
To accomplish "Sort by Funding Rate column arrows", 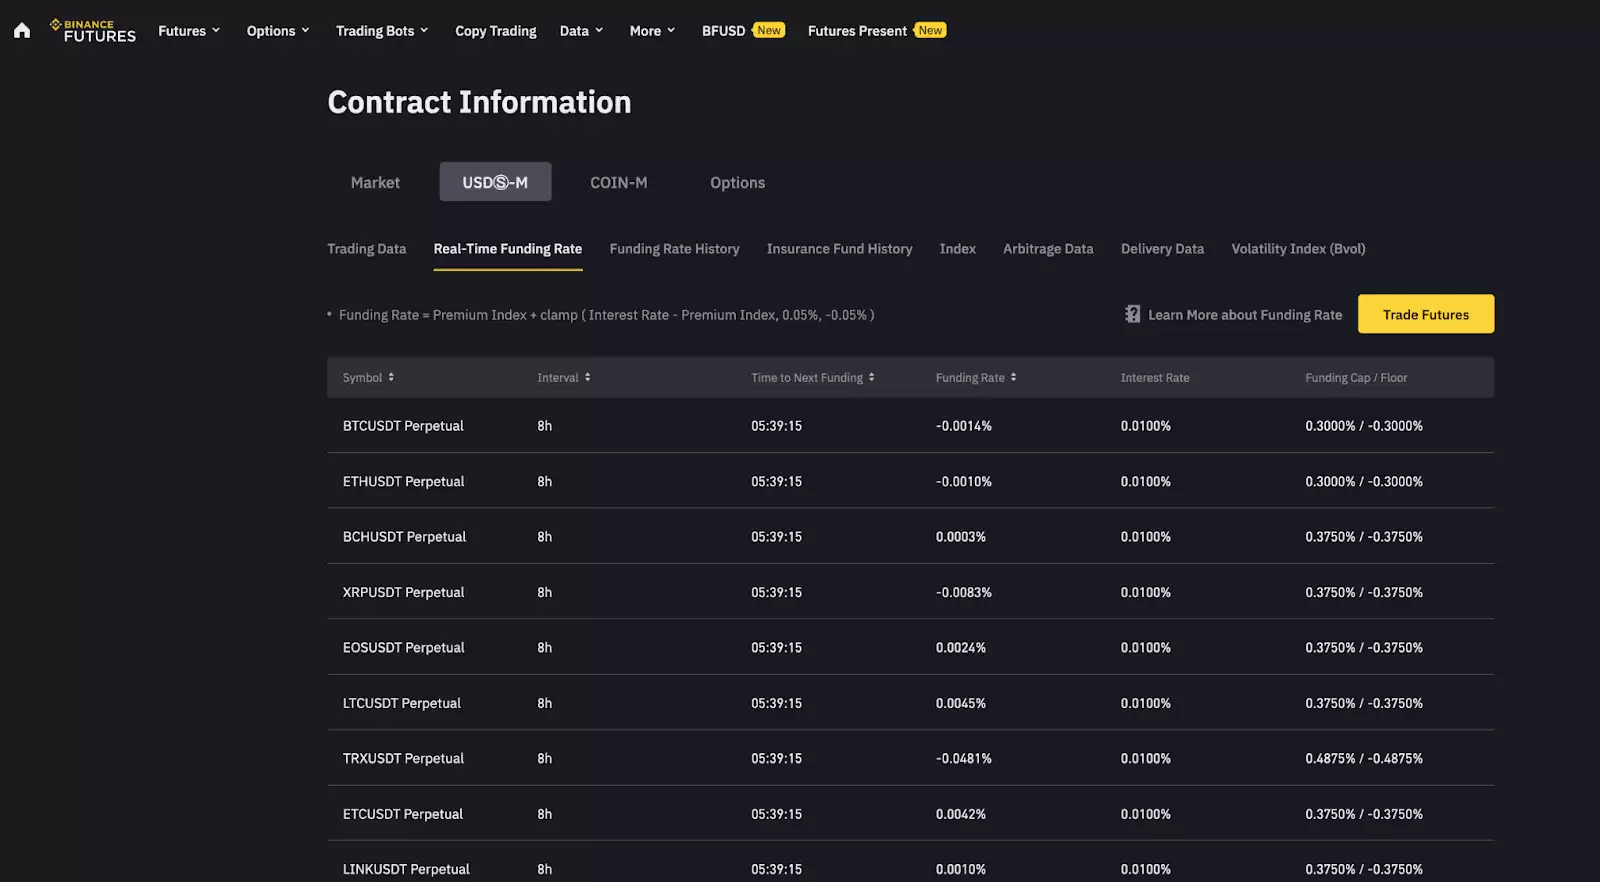I will tap(1013, 377).
